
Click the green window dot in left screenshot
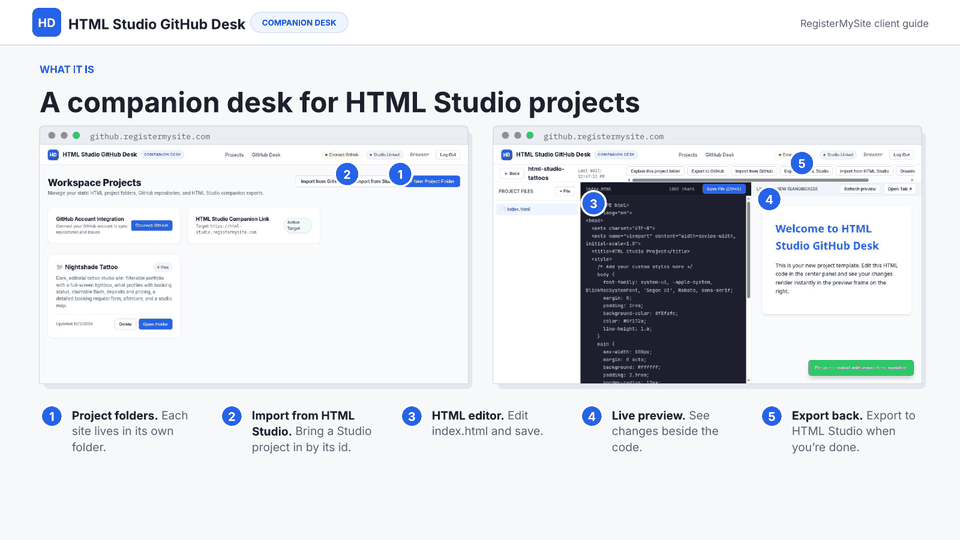pyautogui.click(x=77, y=135)
